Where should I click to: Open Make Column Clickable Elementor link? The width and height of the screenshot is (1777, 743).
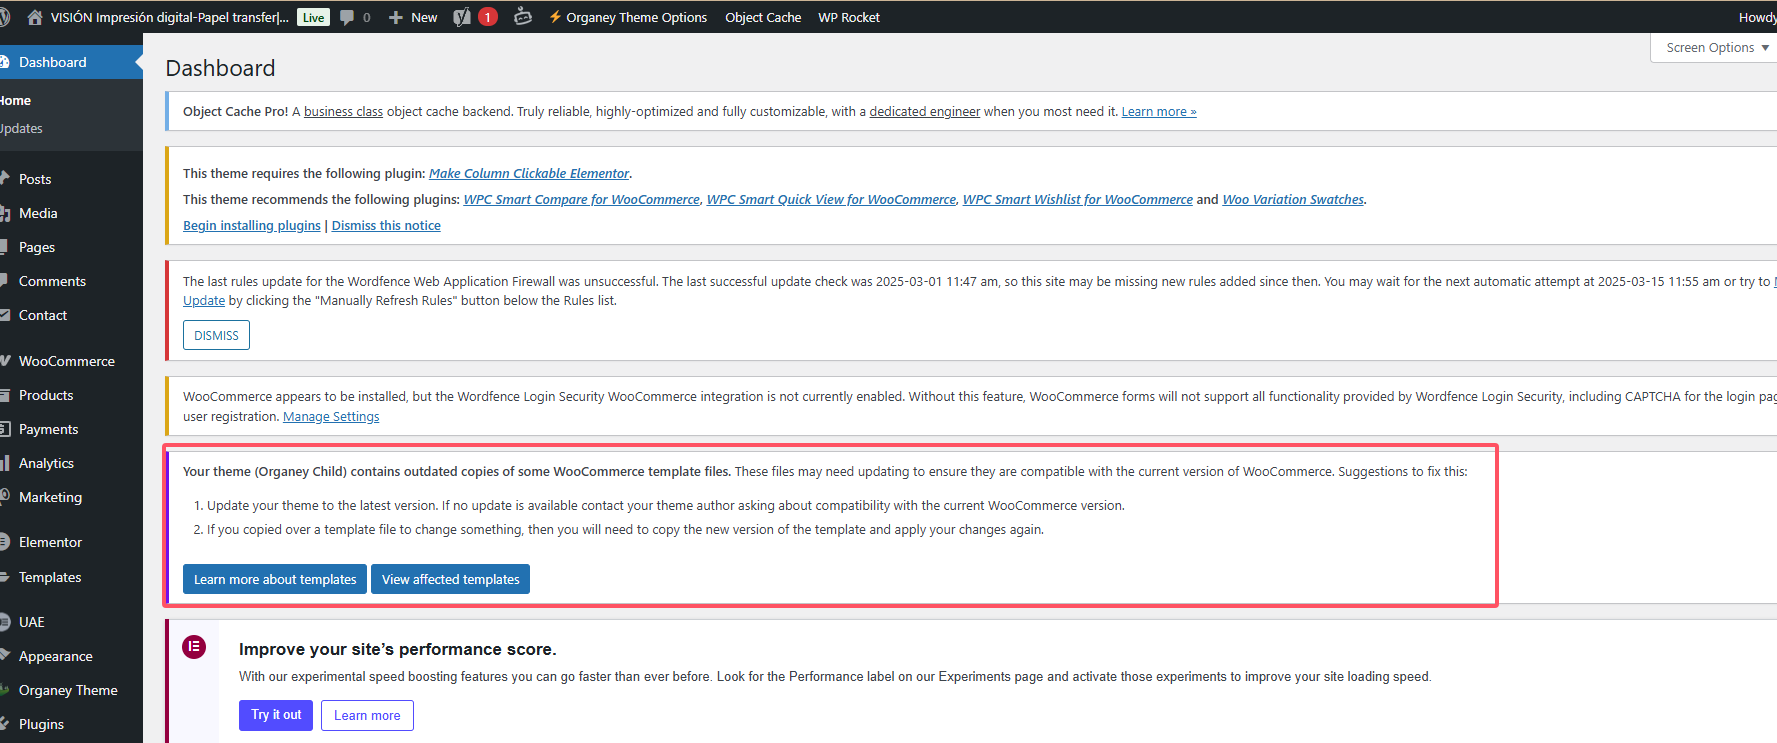(x=529, y=173)
